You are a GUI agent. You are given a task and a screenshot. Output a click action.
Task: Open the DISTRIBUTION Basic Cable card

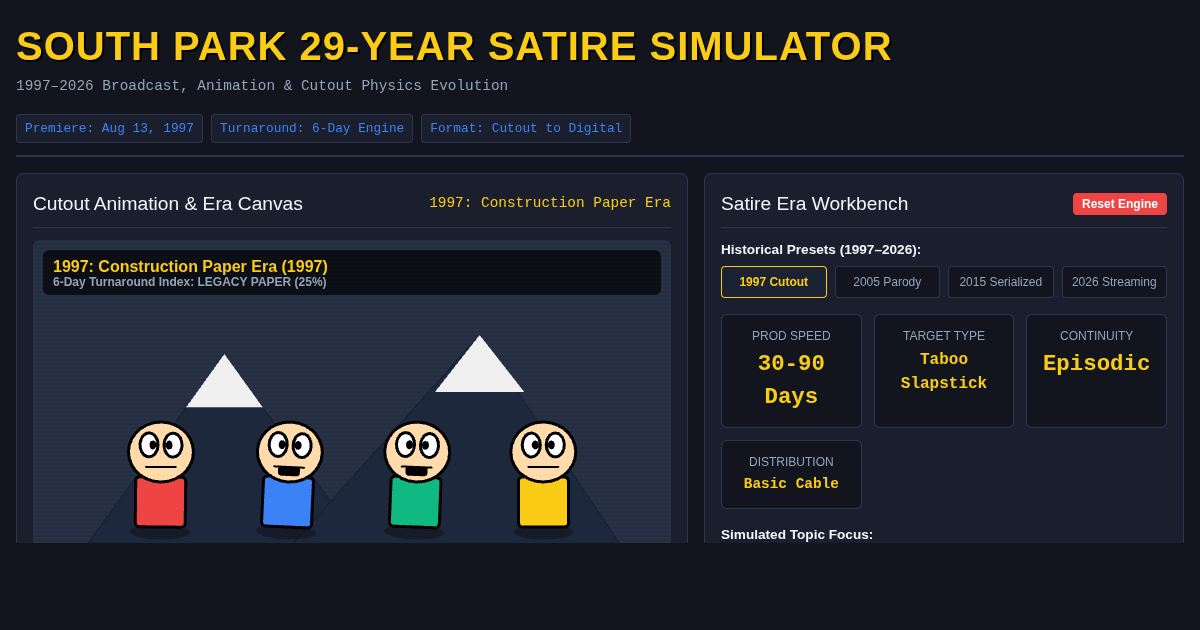pos(791,475)
